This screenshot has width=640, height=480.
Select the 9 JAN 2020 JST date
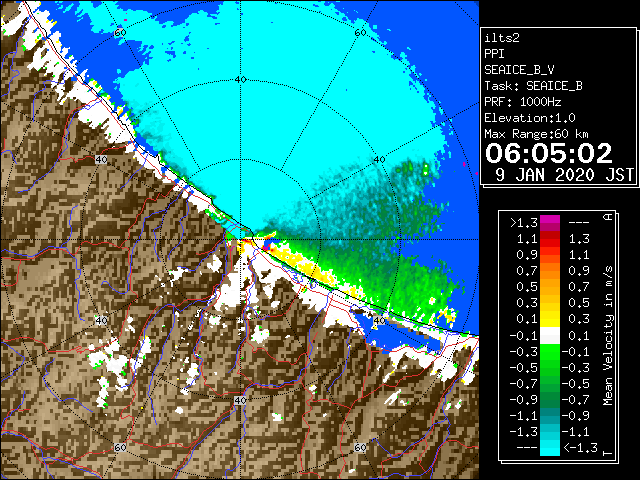[565, 175]
